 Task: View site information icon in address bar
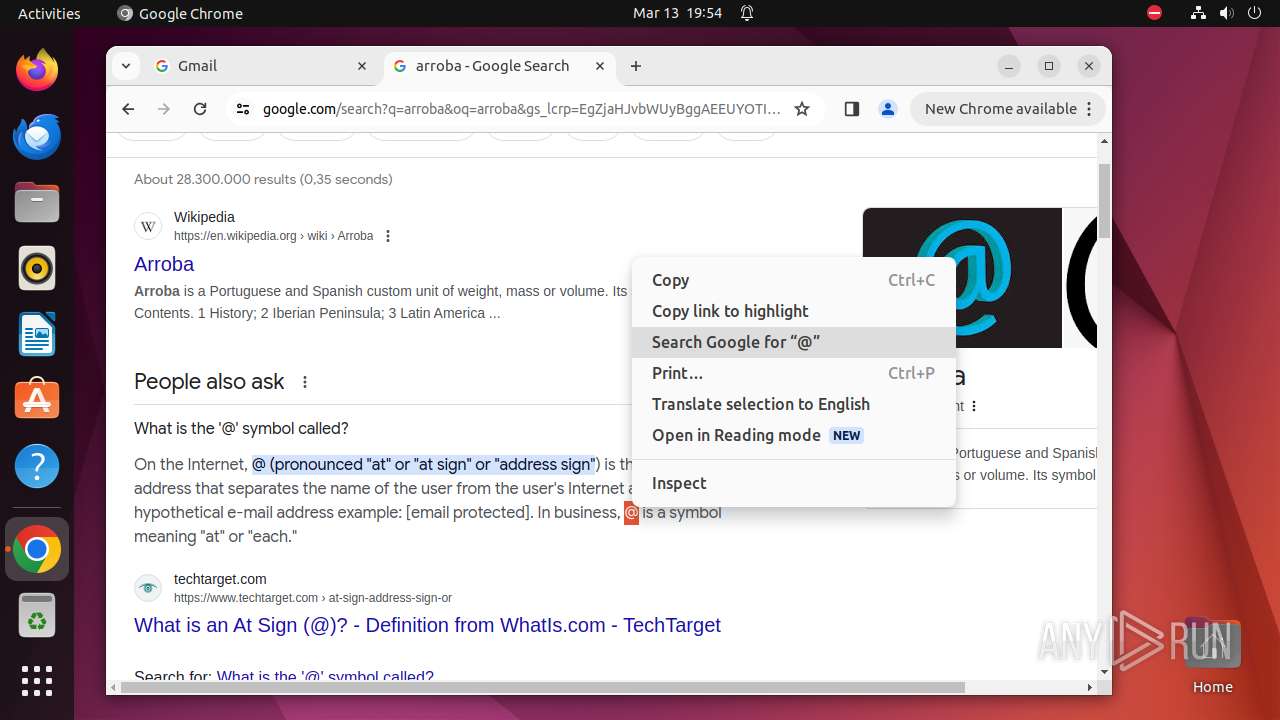point(243,109)
